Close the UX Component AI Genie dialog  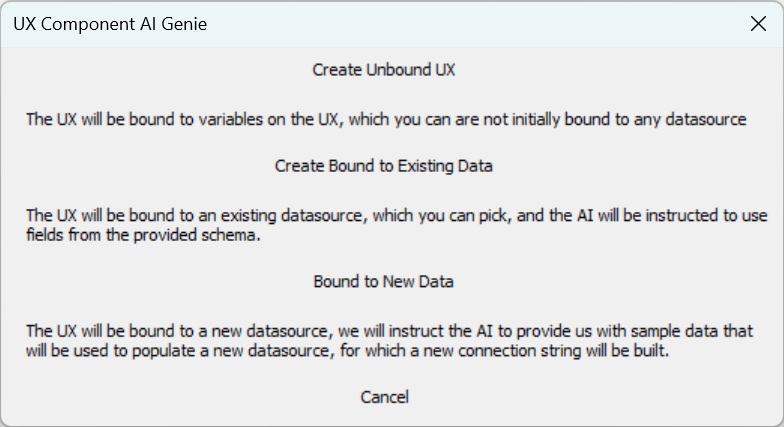pyautogui.click(x=758, y=24)
